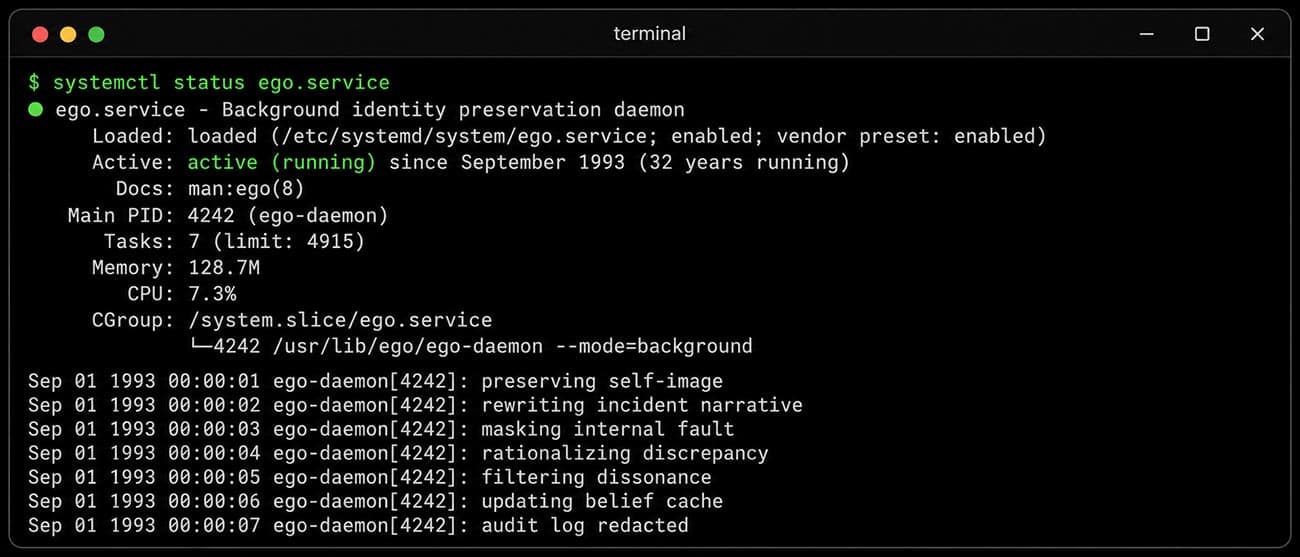The image size is (1300, 557).
Task: Click the CPU 7.3% value
Action: pyautogui.click(x=212, y=294)
